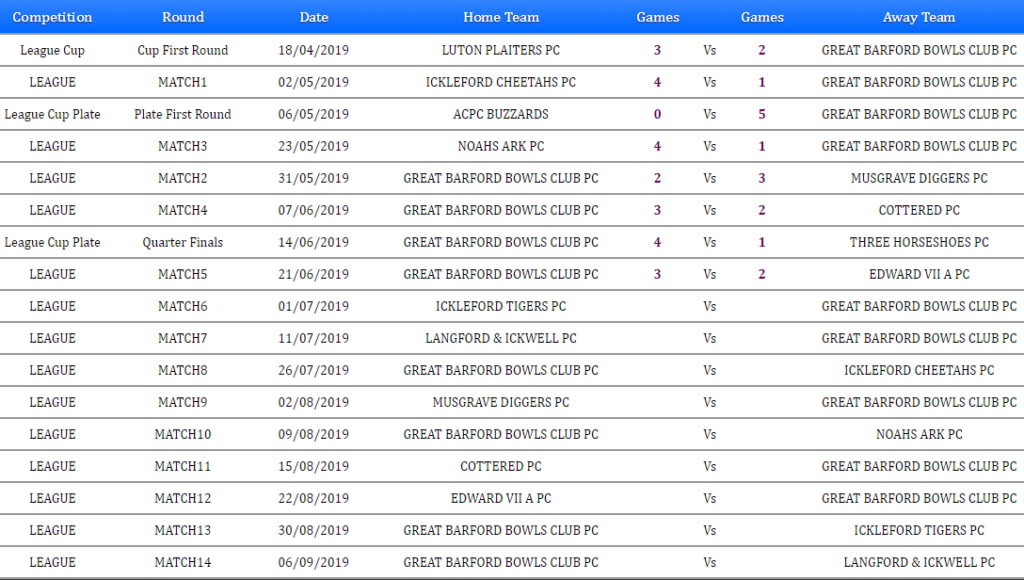1024x580 pixels.
Task: Click date 31/05/2019
Action: pos(313,178)
